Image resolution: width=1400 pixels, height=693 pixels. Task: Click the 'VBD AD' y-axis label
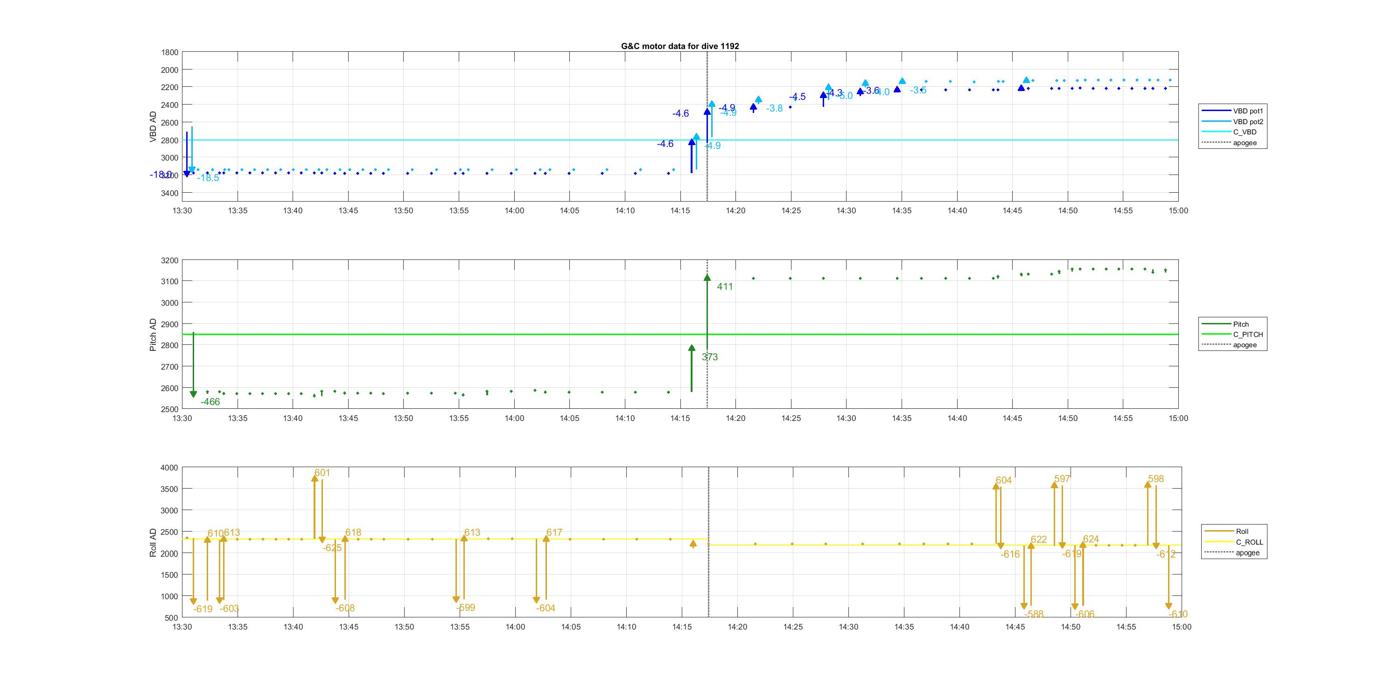point(154,126)
